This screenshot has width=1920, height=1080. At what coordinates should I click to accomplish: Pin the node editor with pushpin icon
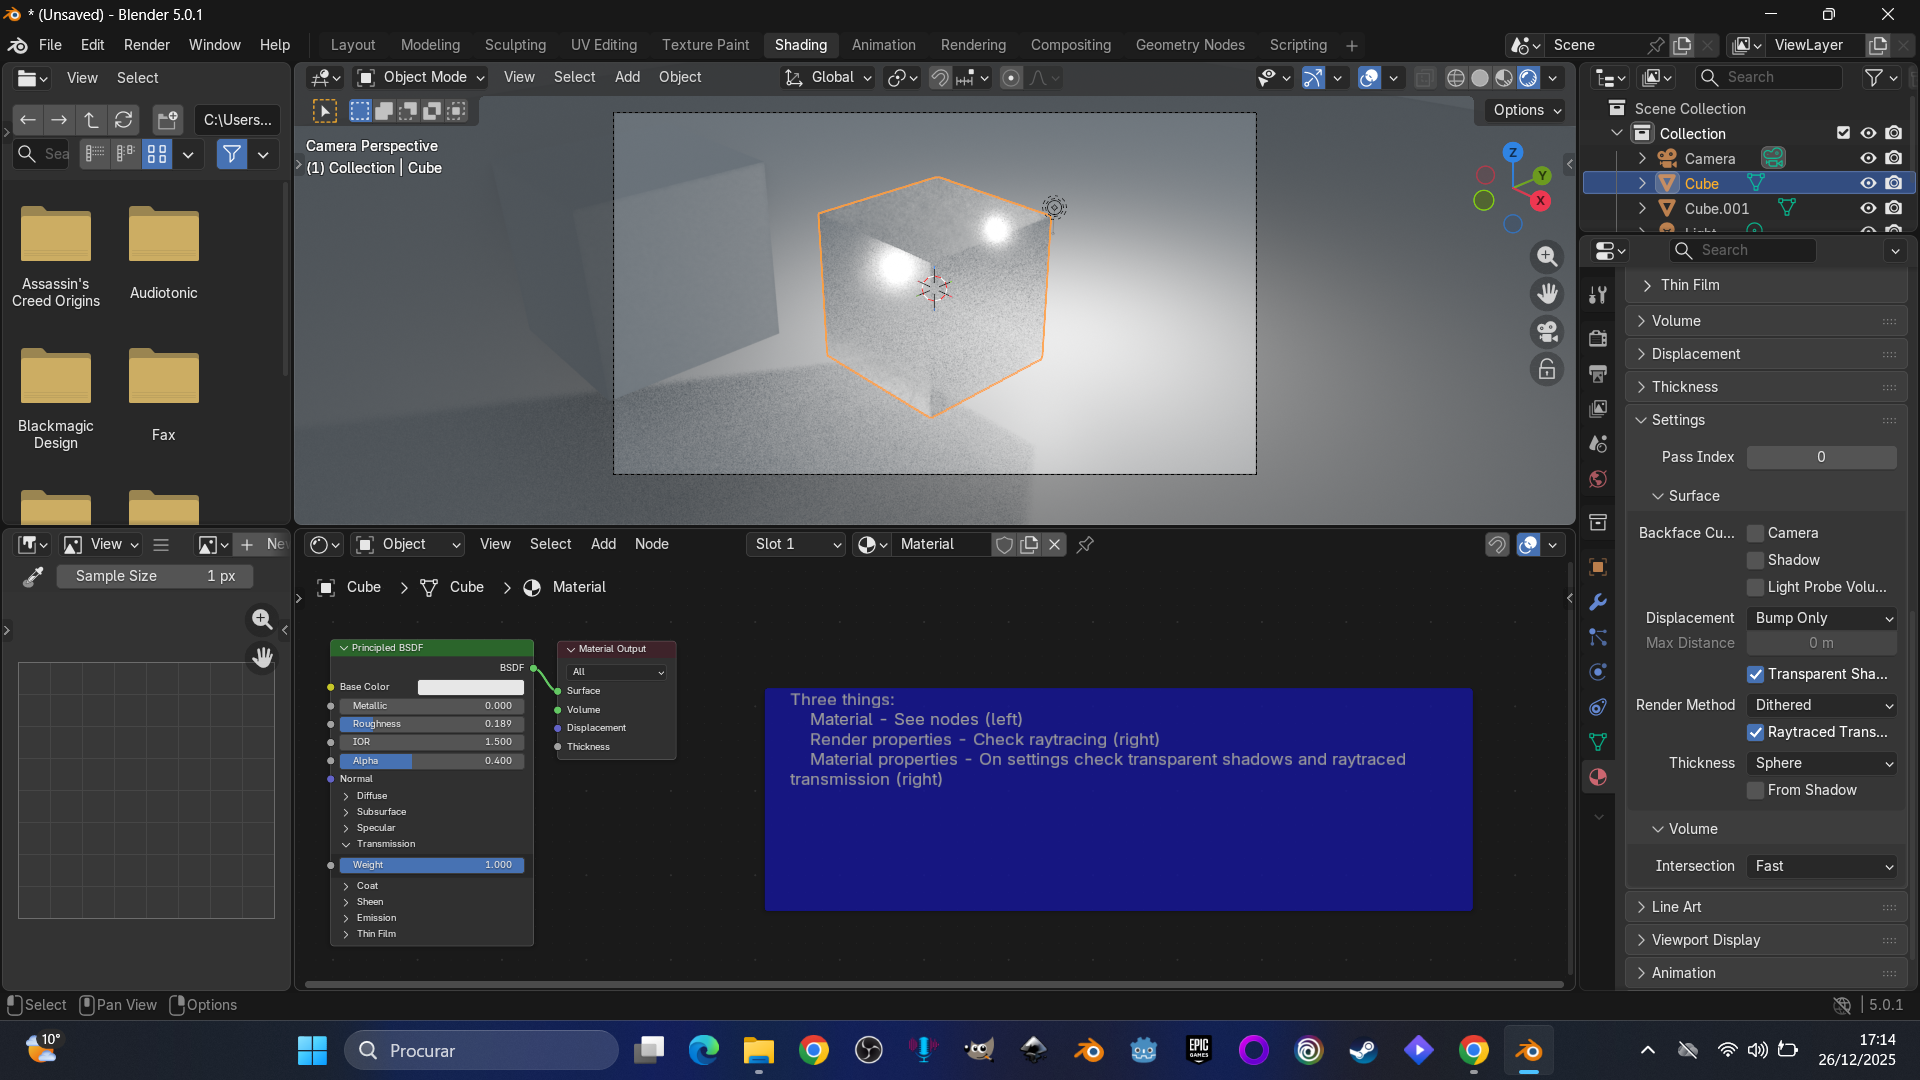point(1085,544)
